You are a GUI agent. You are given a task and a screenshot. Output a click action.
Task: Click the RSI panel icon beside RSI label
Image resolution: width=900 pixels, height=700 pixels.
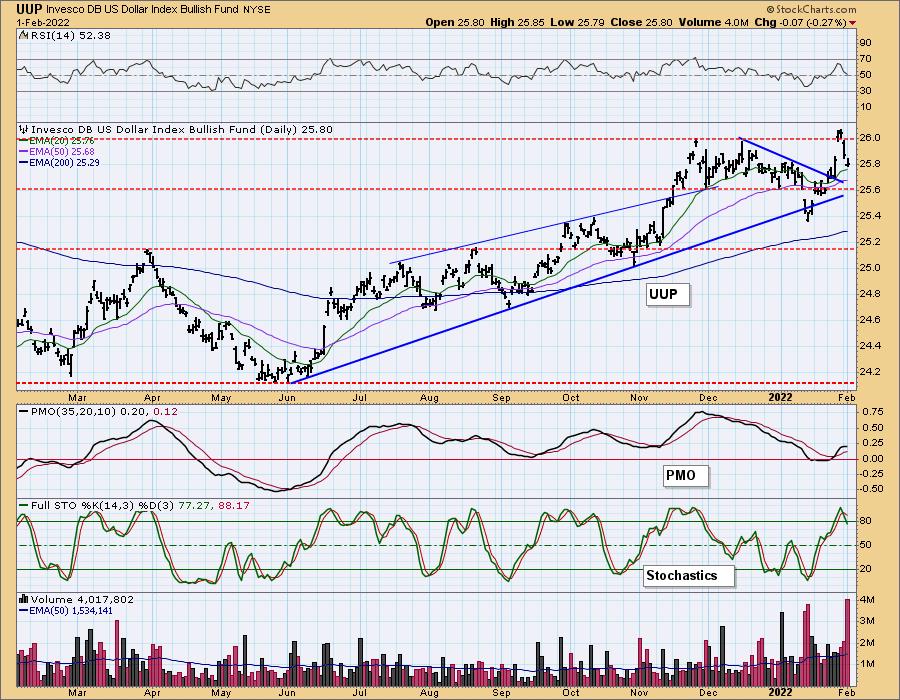click(24, 35)
